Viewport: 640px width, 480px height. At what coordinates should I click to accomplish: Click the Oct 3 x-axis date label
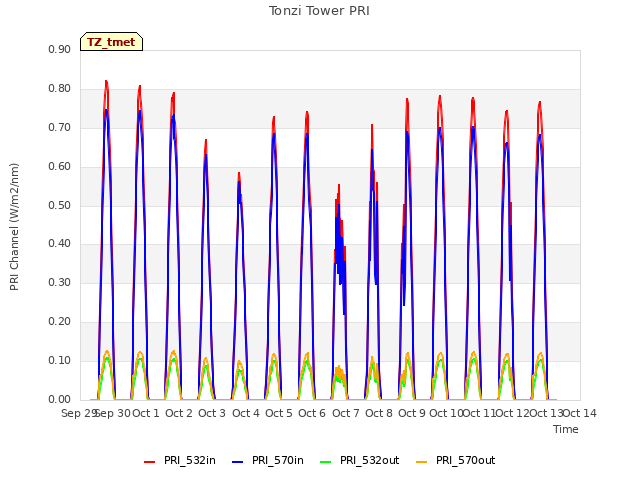coord(212,413)
